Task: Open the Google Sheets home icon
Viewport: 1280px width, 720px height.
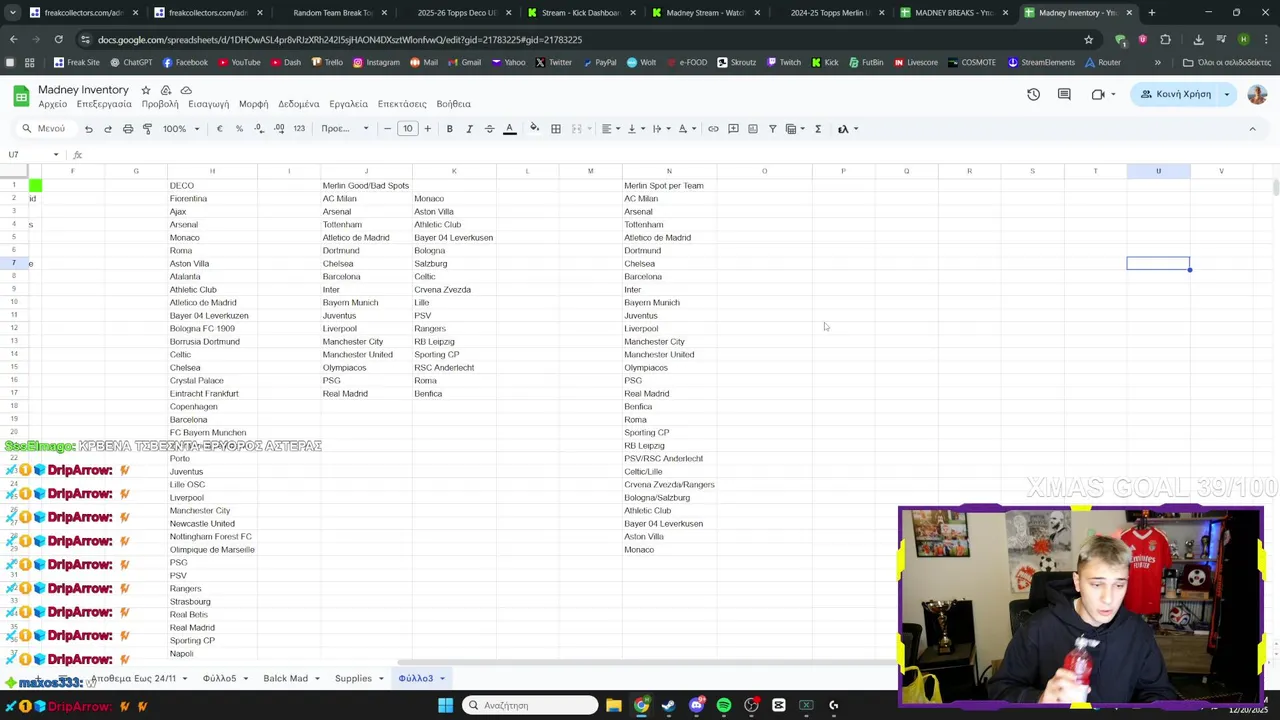Action: point(21,96)
